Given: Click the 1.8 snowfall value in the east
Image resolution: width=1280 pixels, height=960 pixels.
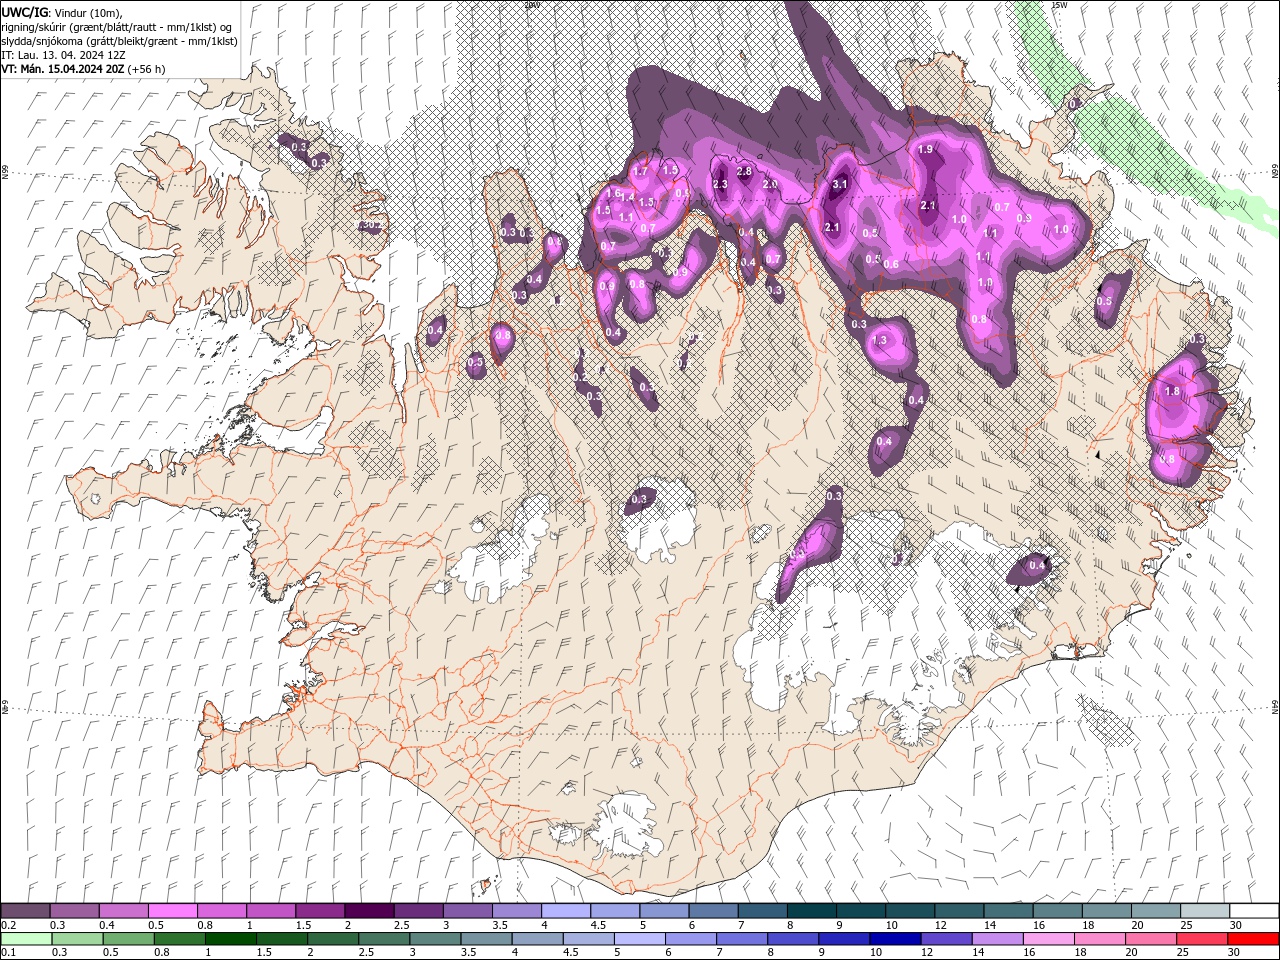Looking at the screenshot, I should tap(1173, 391).
